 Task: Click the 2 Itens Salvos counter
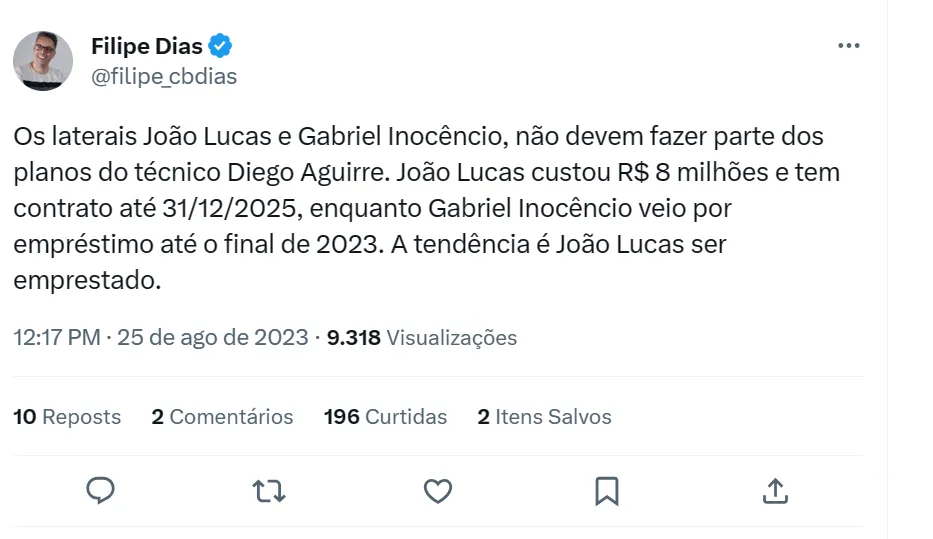(x=544, y=417)
